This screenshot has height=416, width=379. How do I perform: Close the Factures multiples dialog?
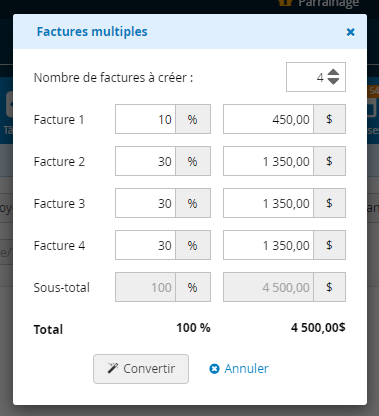[x=350, y=32]
